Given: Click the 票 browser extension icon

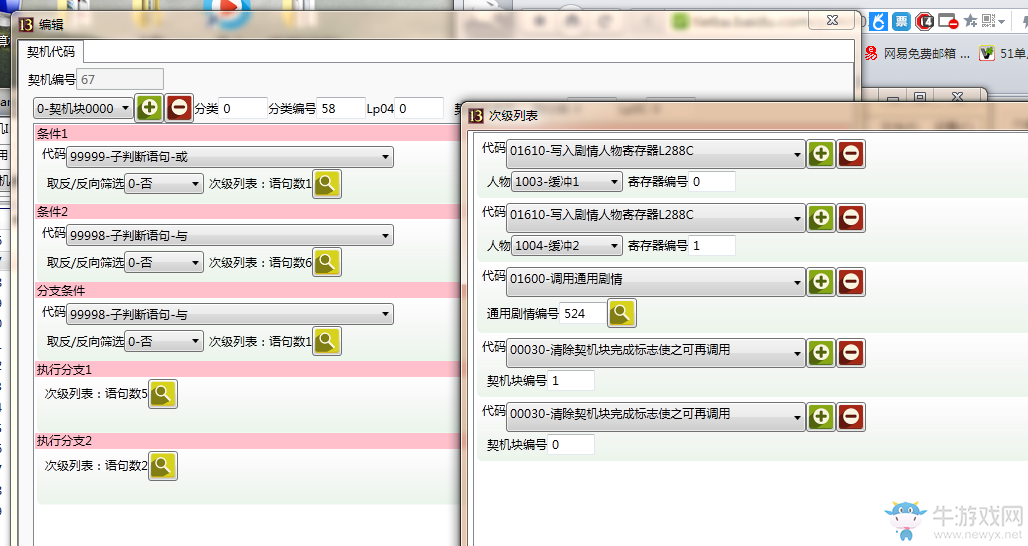Looking at the screenshot, I should [902, 22].
